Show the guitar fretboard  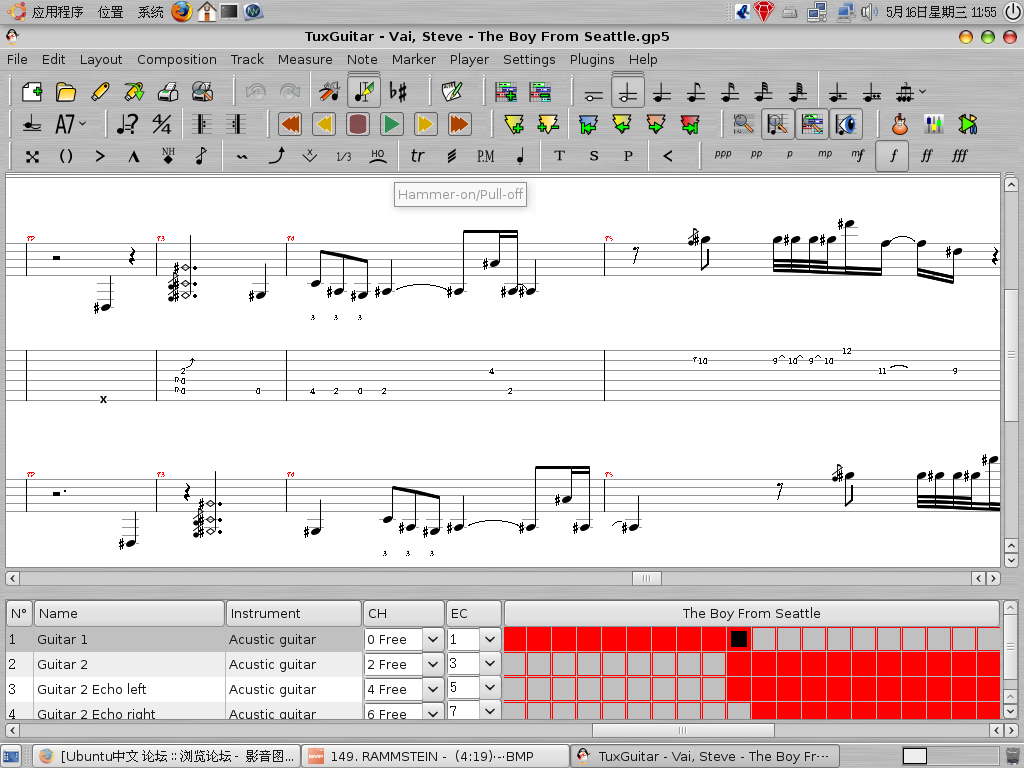click(x=900, y=124)
